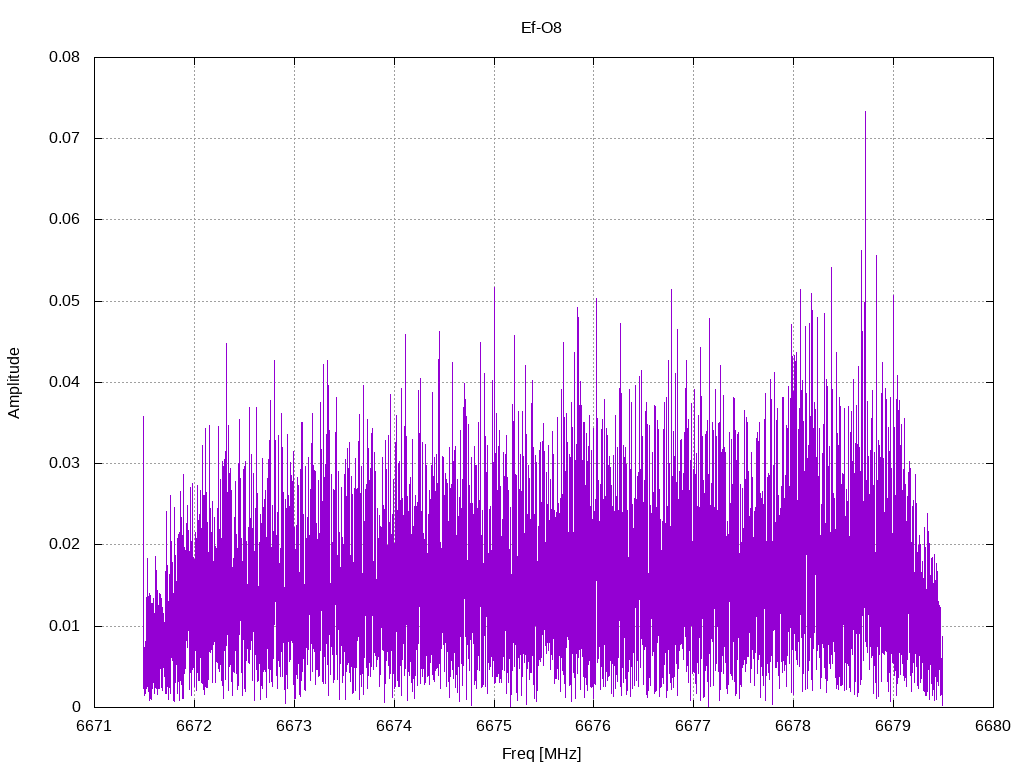Click the 6679 x-axis tick label
The height and width of the screenshot is (768, 1024).
(893, 726)
